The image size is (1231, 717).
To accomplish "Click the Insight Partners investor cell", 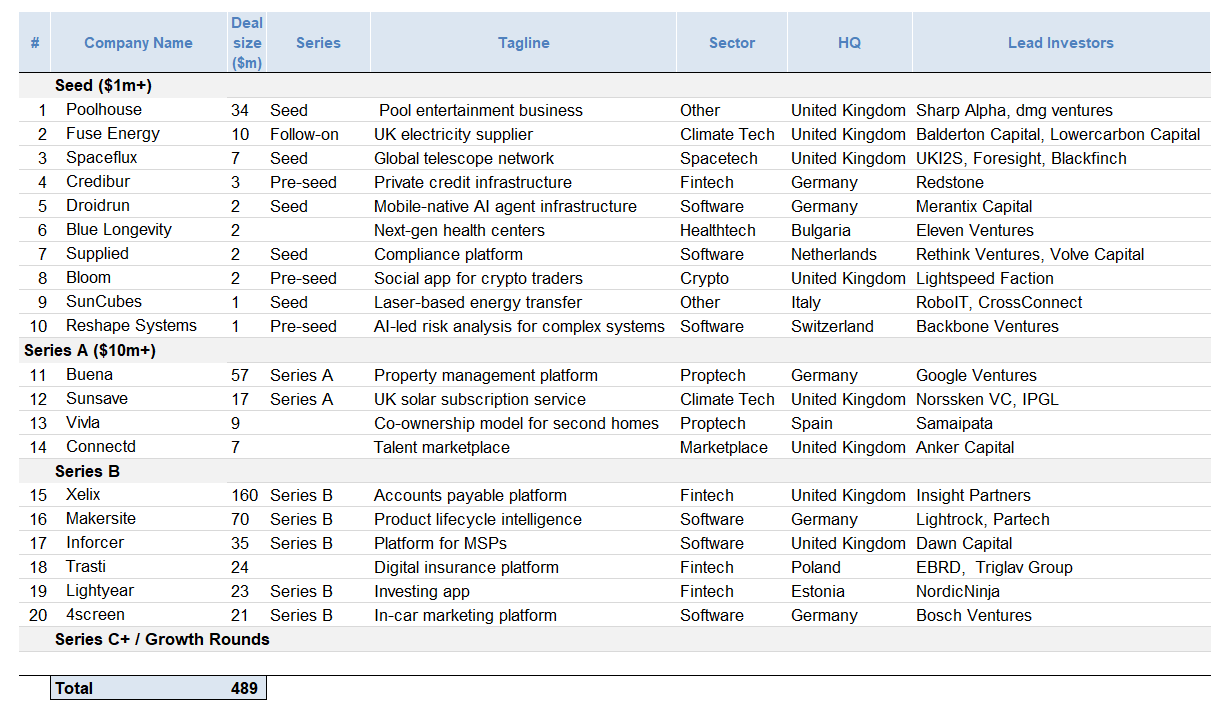I will (x=973, y=495).
